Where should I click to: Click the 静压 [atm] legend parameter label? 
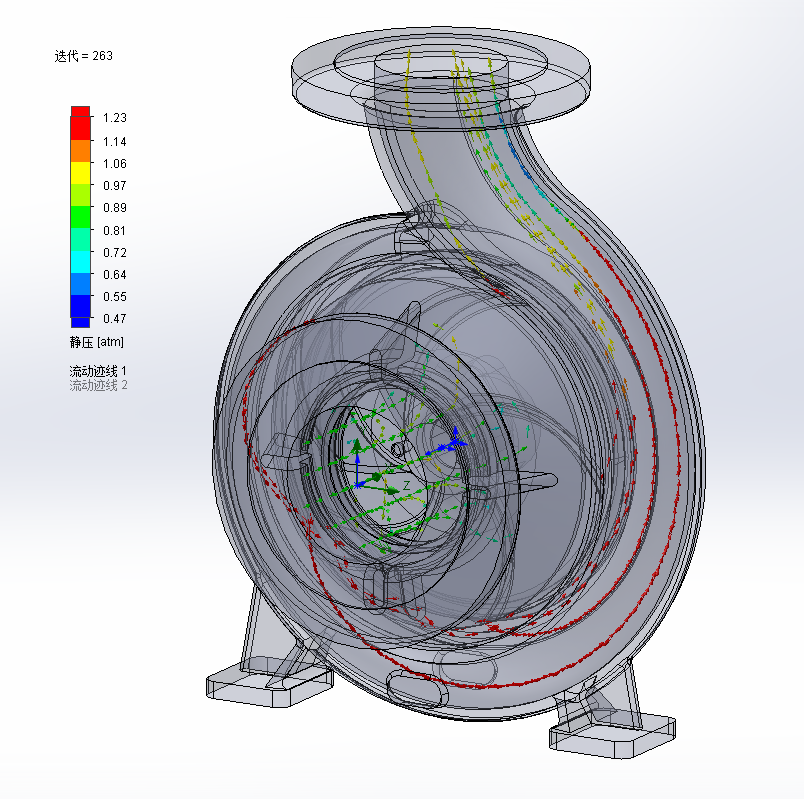pos(96,342)
